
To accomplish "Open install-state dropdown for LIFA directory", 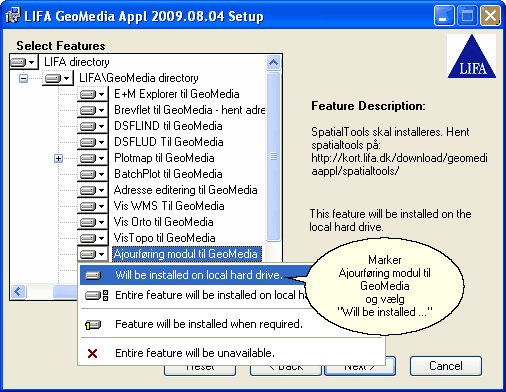I will pos(24,62).
